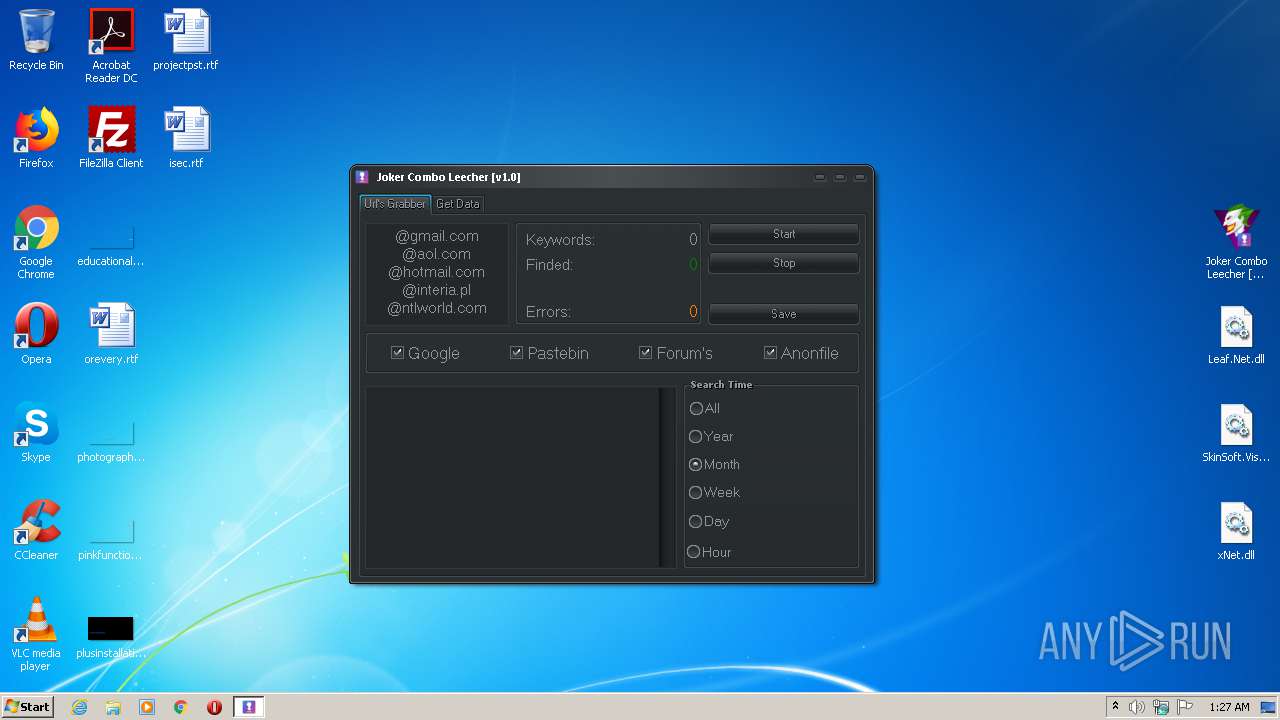Launch Opera desktop shortcut
This screenshot has height=720, width=1280.
point(36,335)
